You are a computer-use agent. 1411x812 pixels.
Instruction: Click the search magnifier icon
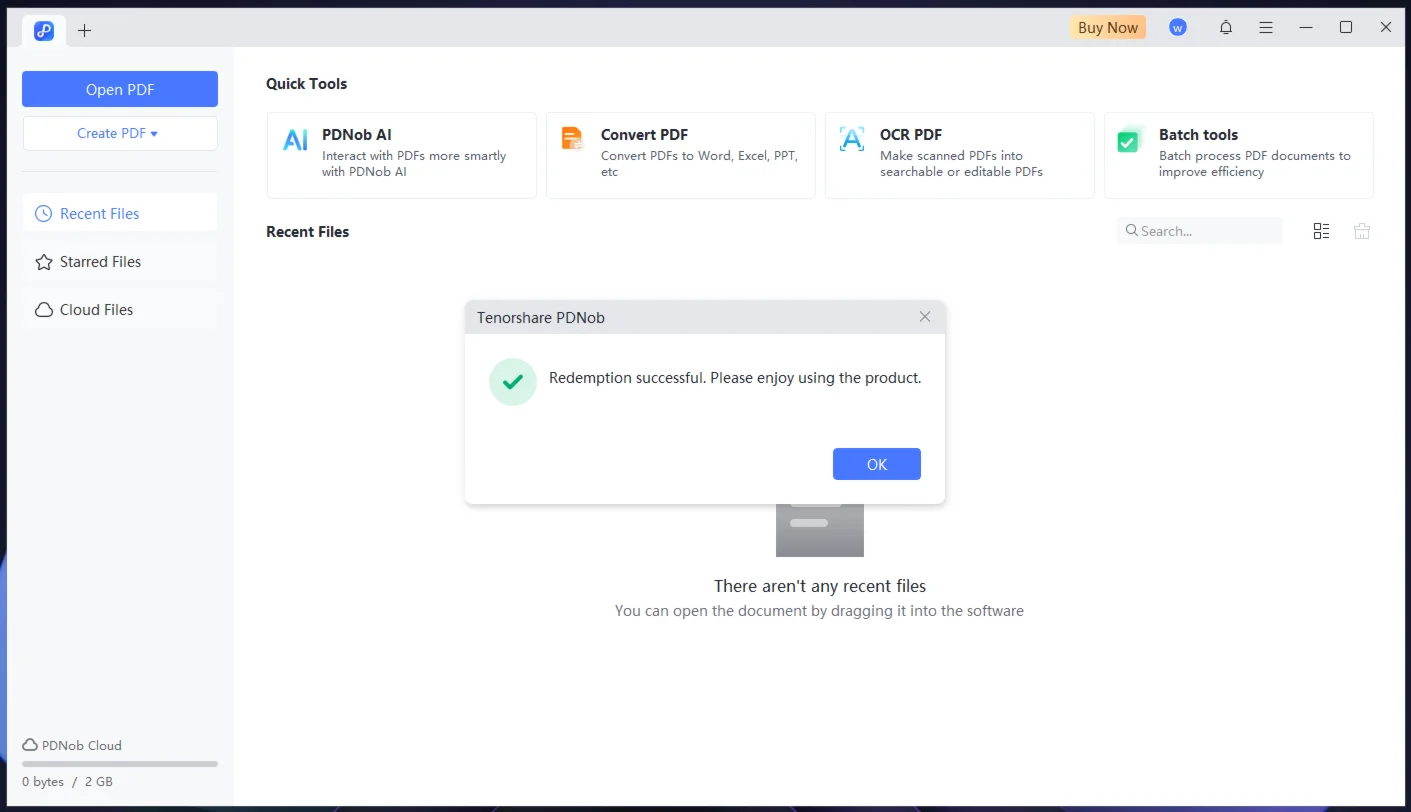tap(1132, 230)
